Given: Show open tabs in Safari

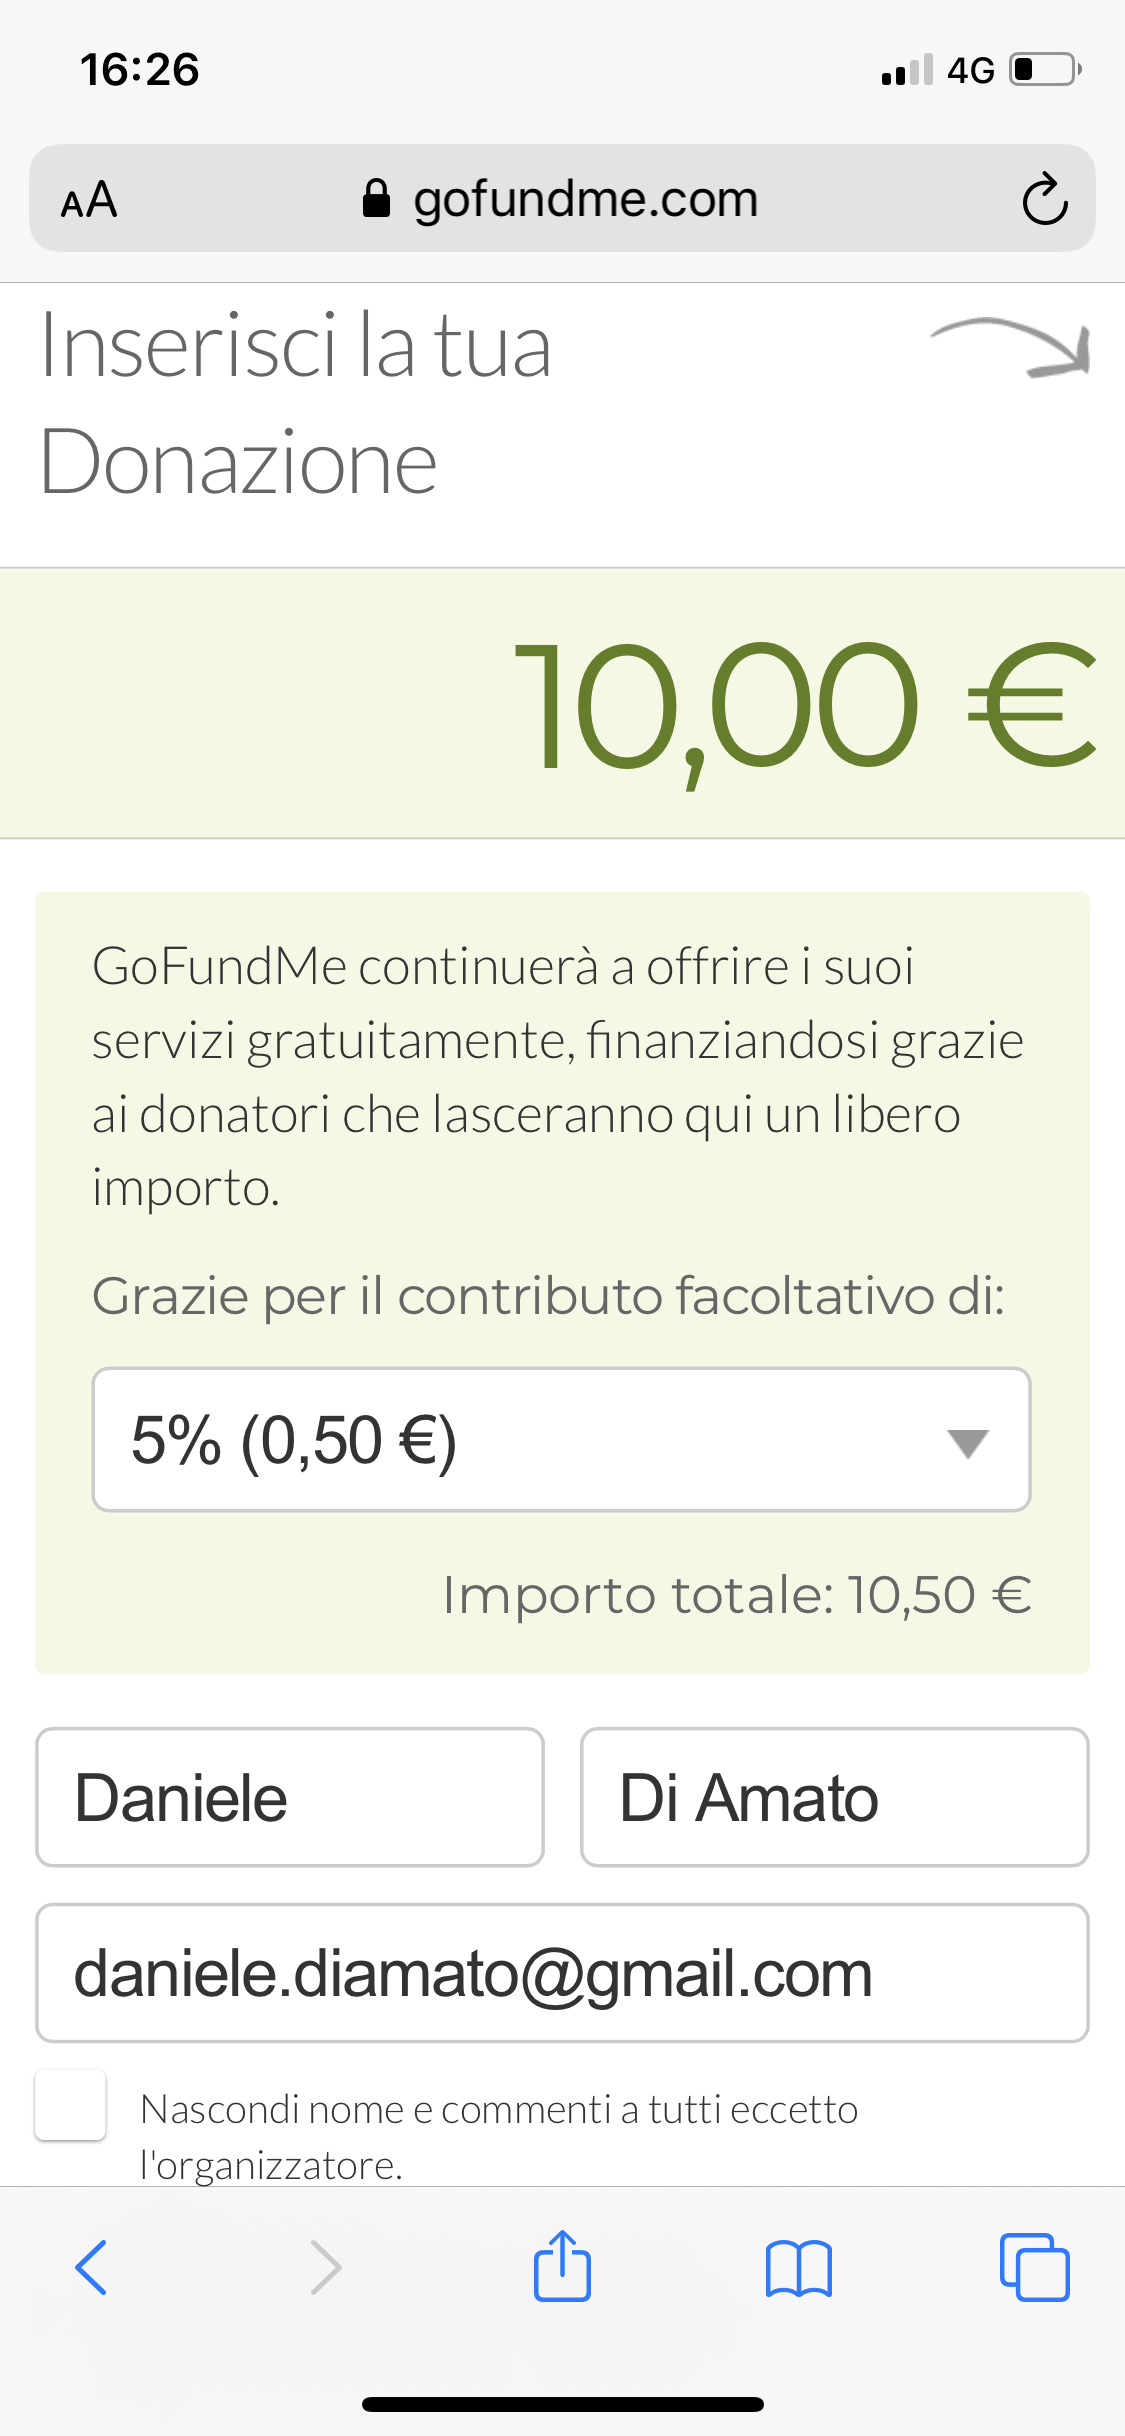Looking at the screenshot, I should pyautogui.click(x=1034, y=2267).
